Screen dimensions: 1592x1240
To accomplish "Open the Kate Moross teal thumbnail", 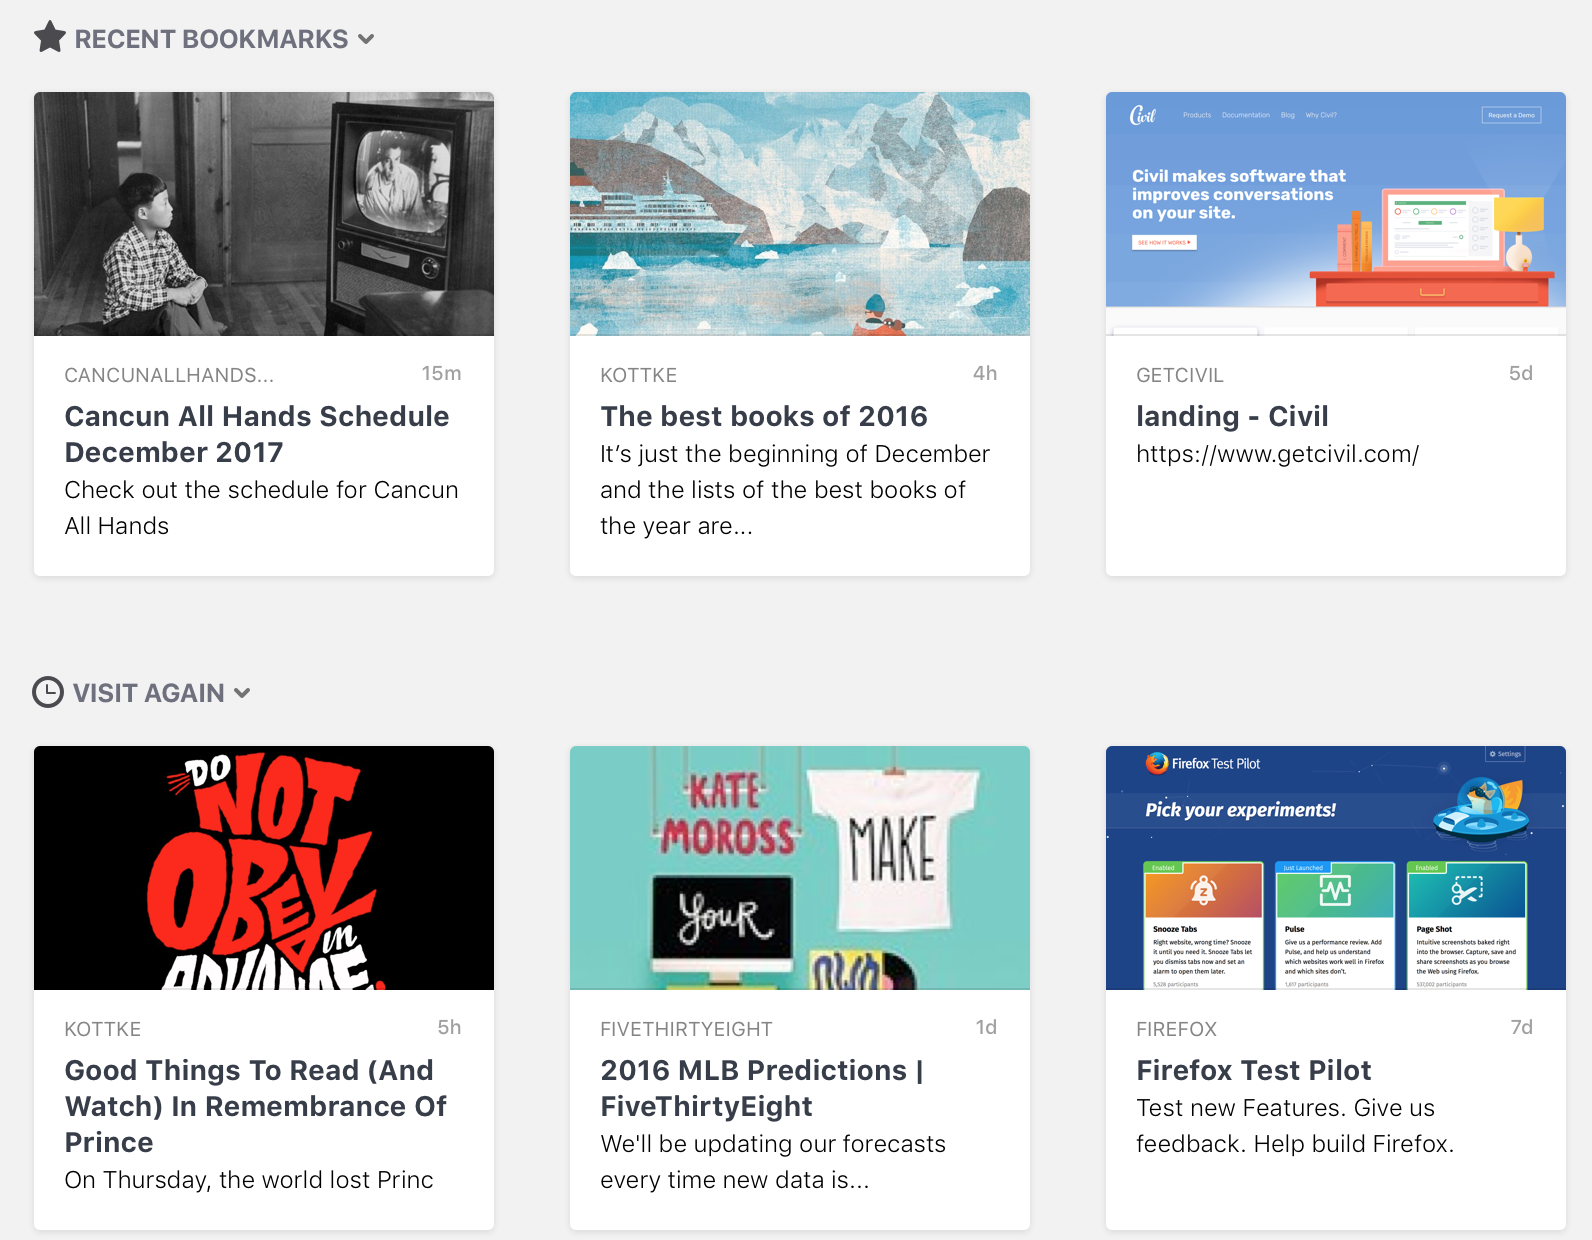I will (800, 868).
